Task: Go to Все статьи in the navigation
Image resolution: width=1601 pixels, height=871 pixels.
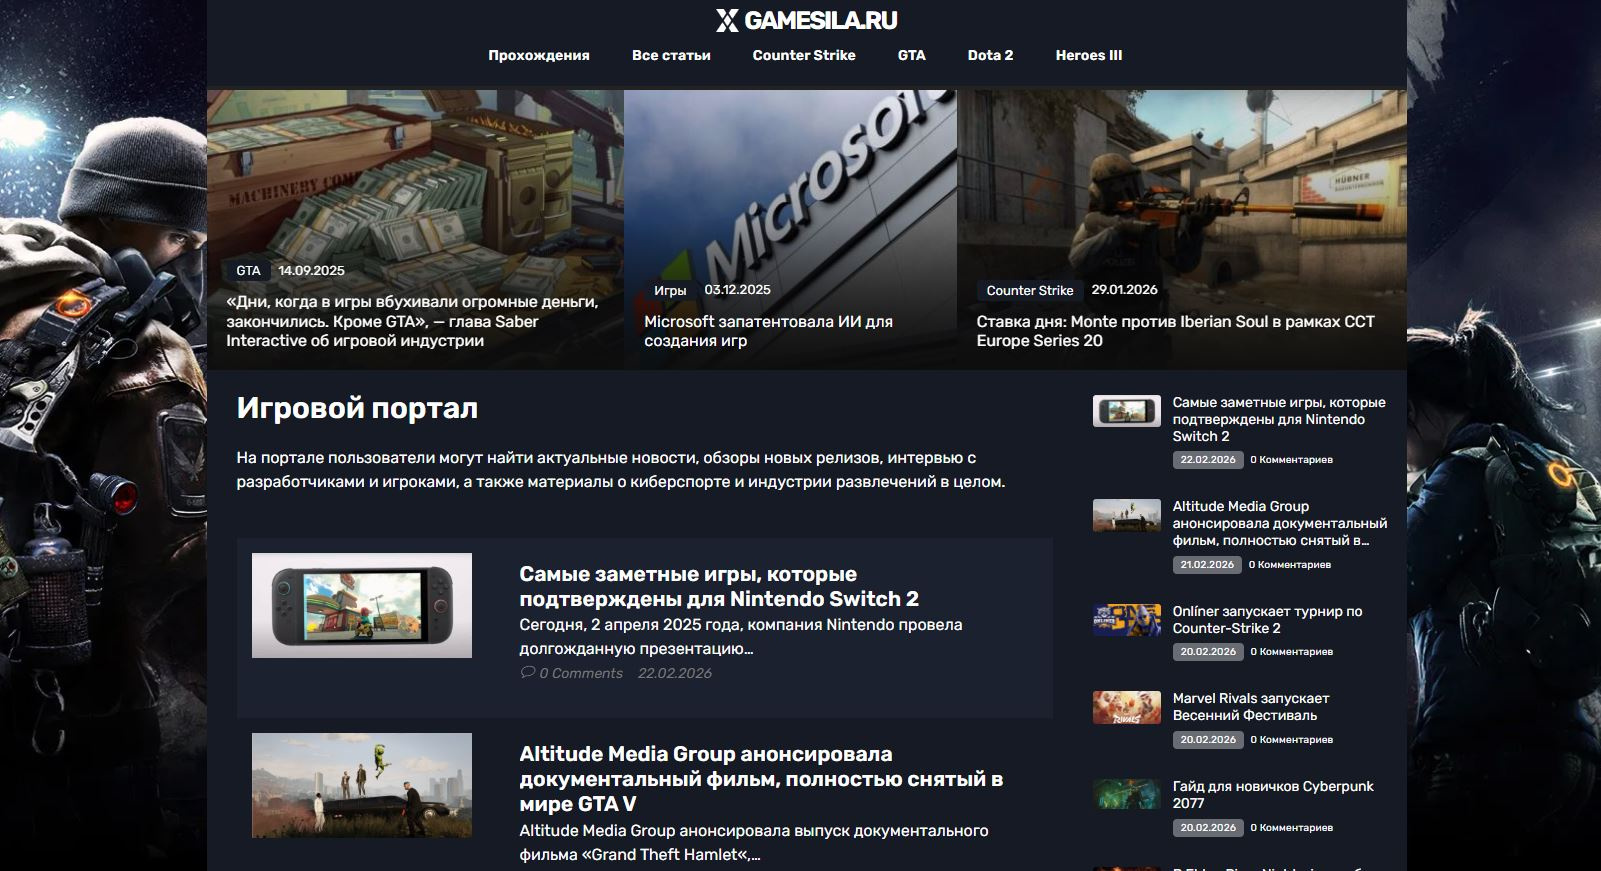Action: coord(671,55)
